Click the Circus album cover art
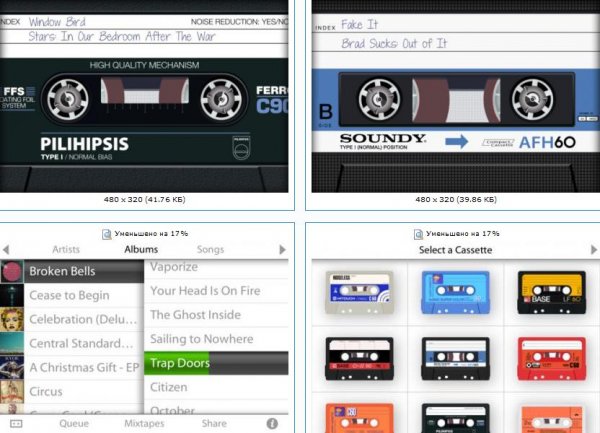The height and width of the screenshot is (433, 600). (x=12, y=392)
